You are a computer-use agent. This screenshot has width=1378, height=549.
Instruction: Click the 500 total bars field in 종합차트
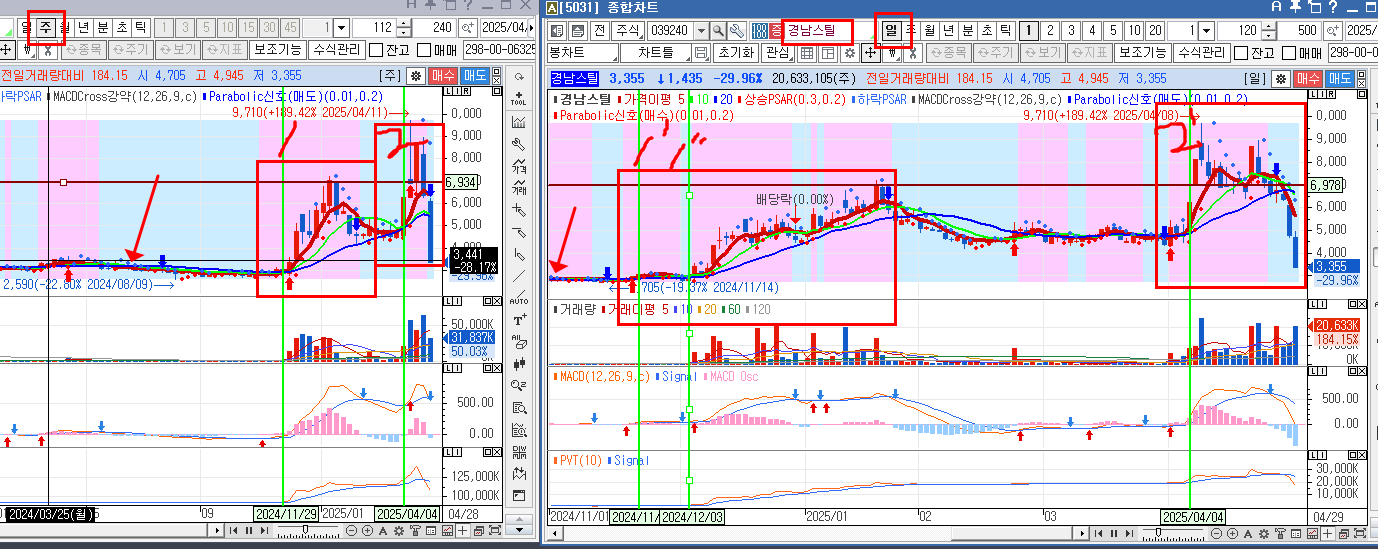tap(1299, 30)
